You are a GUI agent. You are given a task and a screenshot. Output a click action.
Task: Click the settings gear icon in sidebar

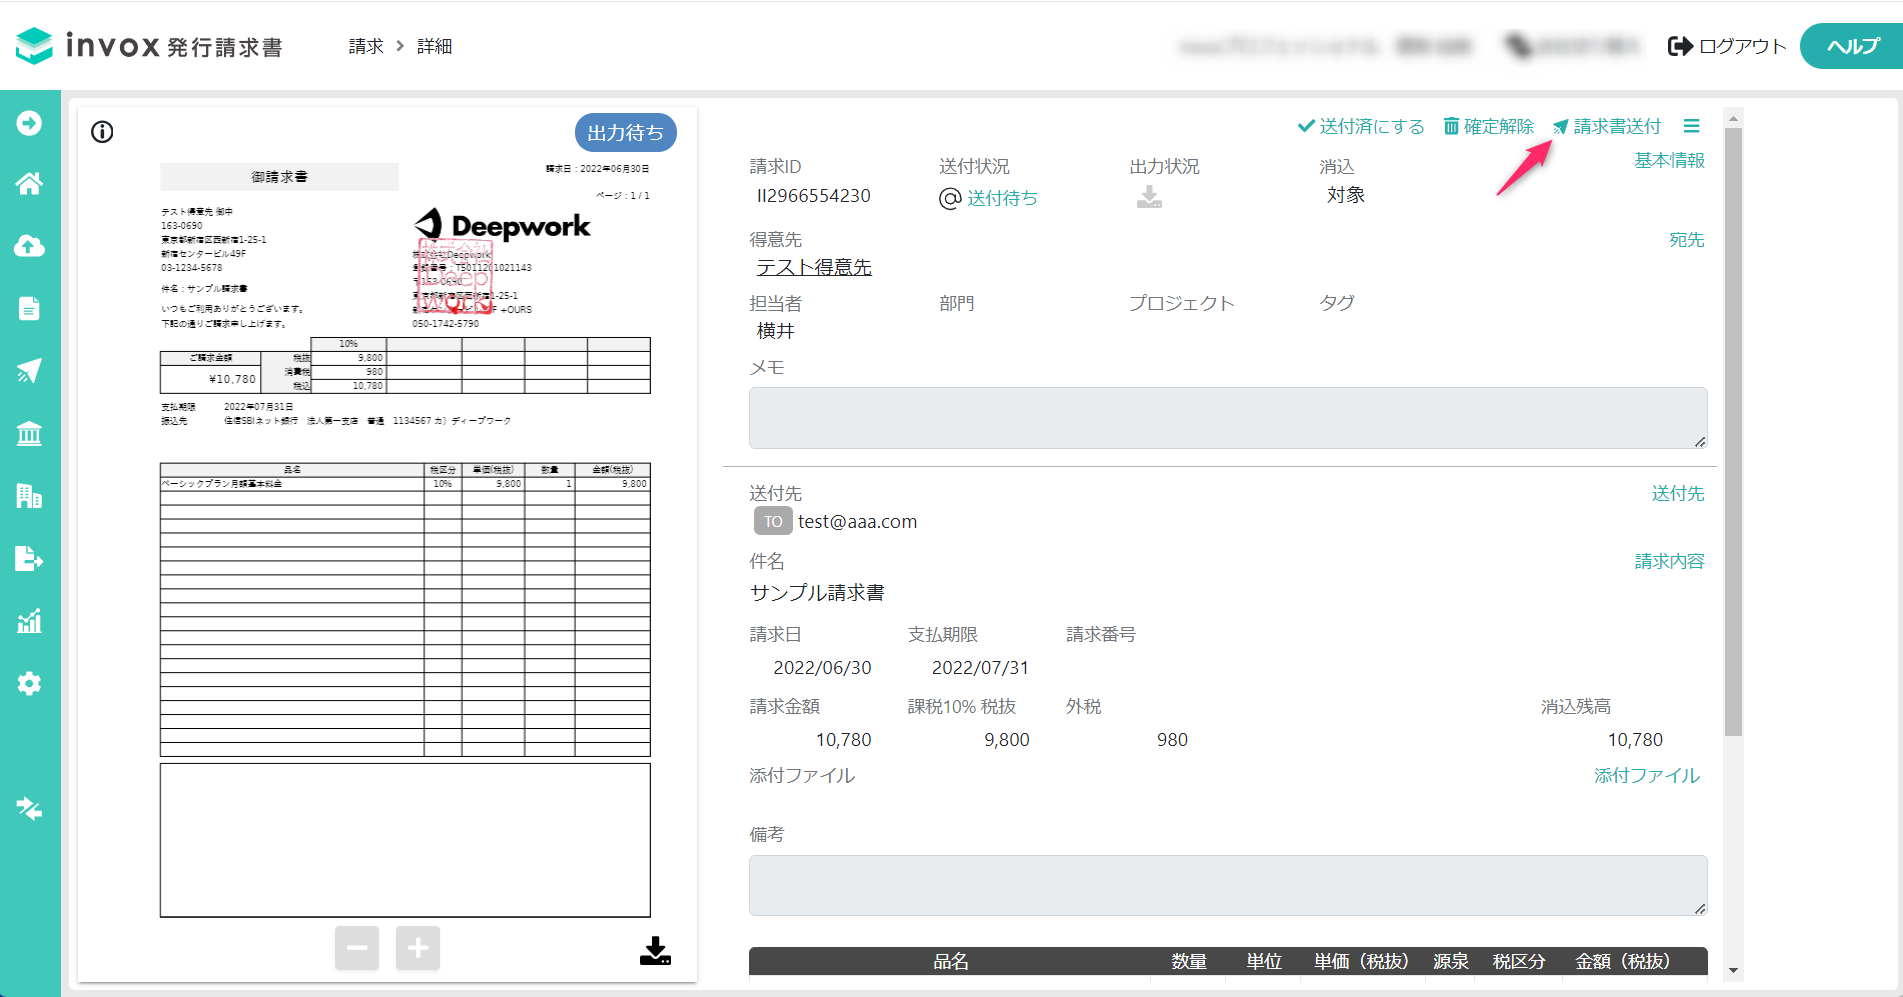[29, 683]
